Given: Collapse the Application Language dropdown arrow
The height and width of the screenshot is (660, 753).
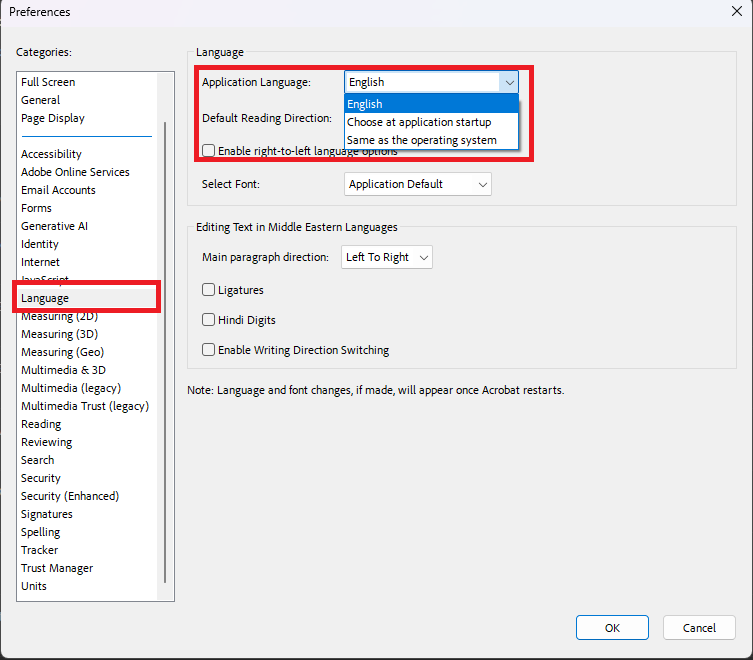Looking at the screenshot, I should click(509, 82).
